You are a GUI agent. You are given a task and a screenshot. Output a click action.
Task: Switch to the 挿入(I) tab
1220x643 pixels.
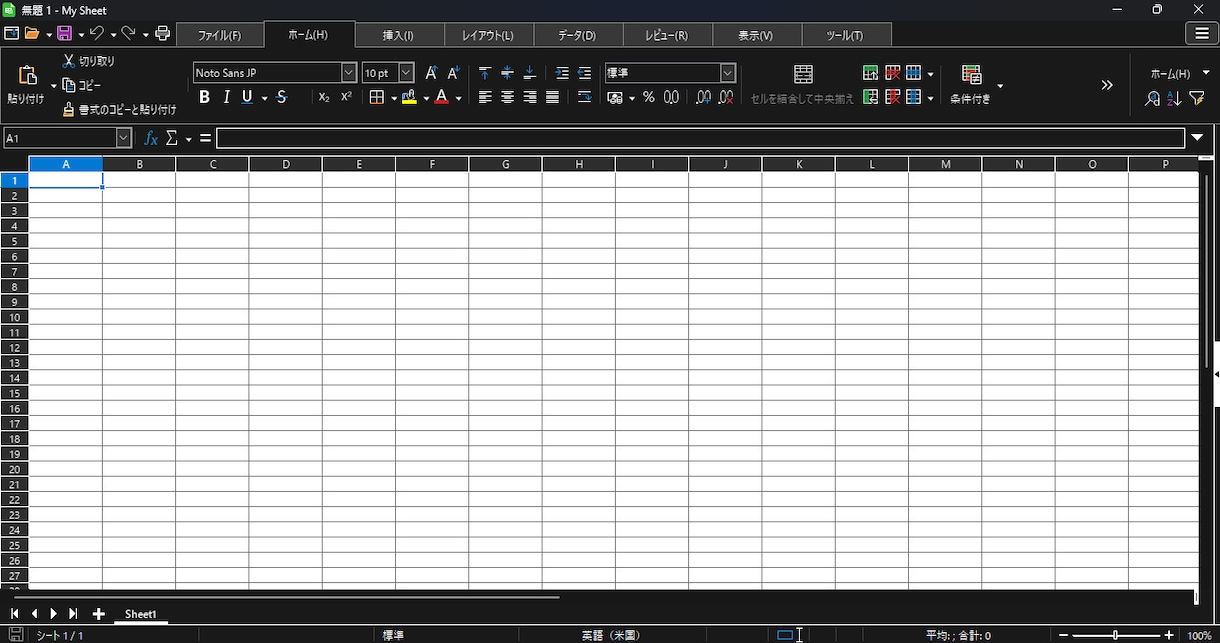(398, 35)
